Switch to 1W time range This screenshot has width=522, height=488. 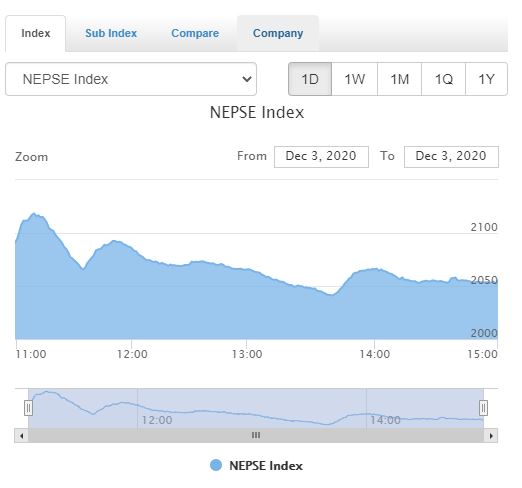click(x=354, y=79)
